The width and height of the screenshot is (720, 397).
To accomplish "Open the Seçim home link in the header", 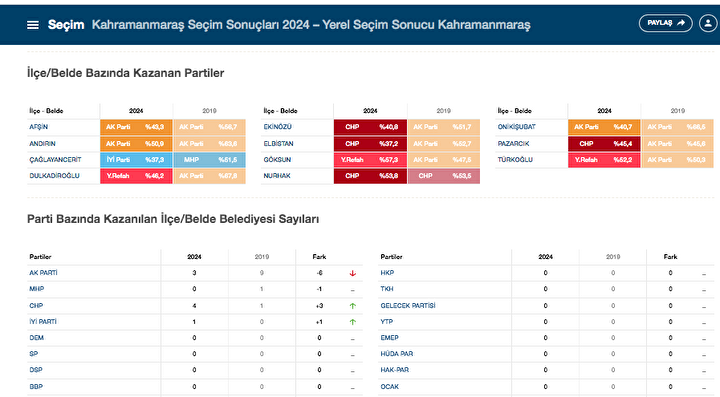I will [x=66, y=25].
